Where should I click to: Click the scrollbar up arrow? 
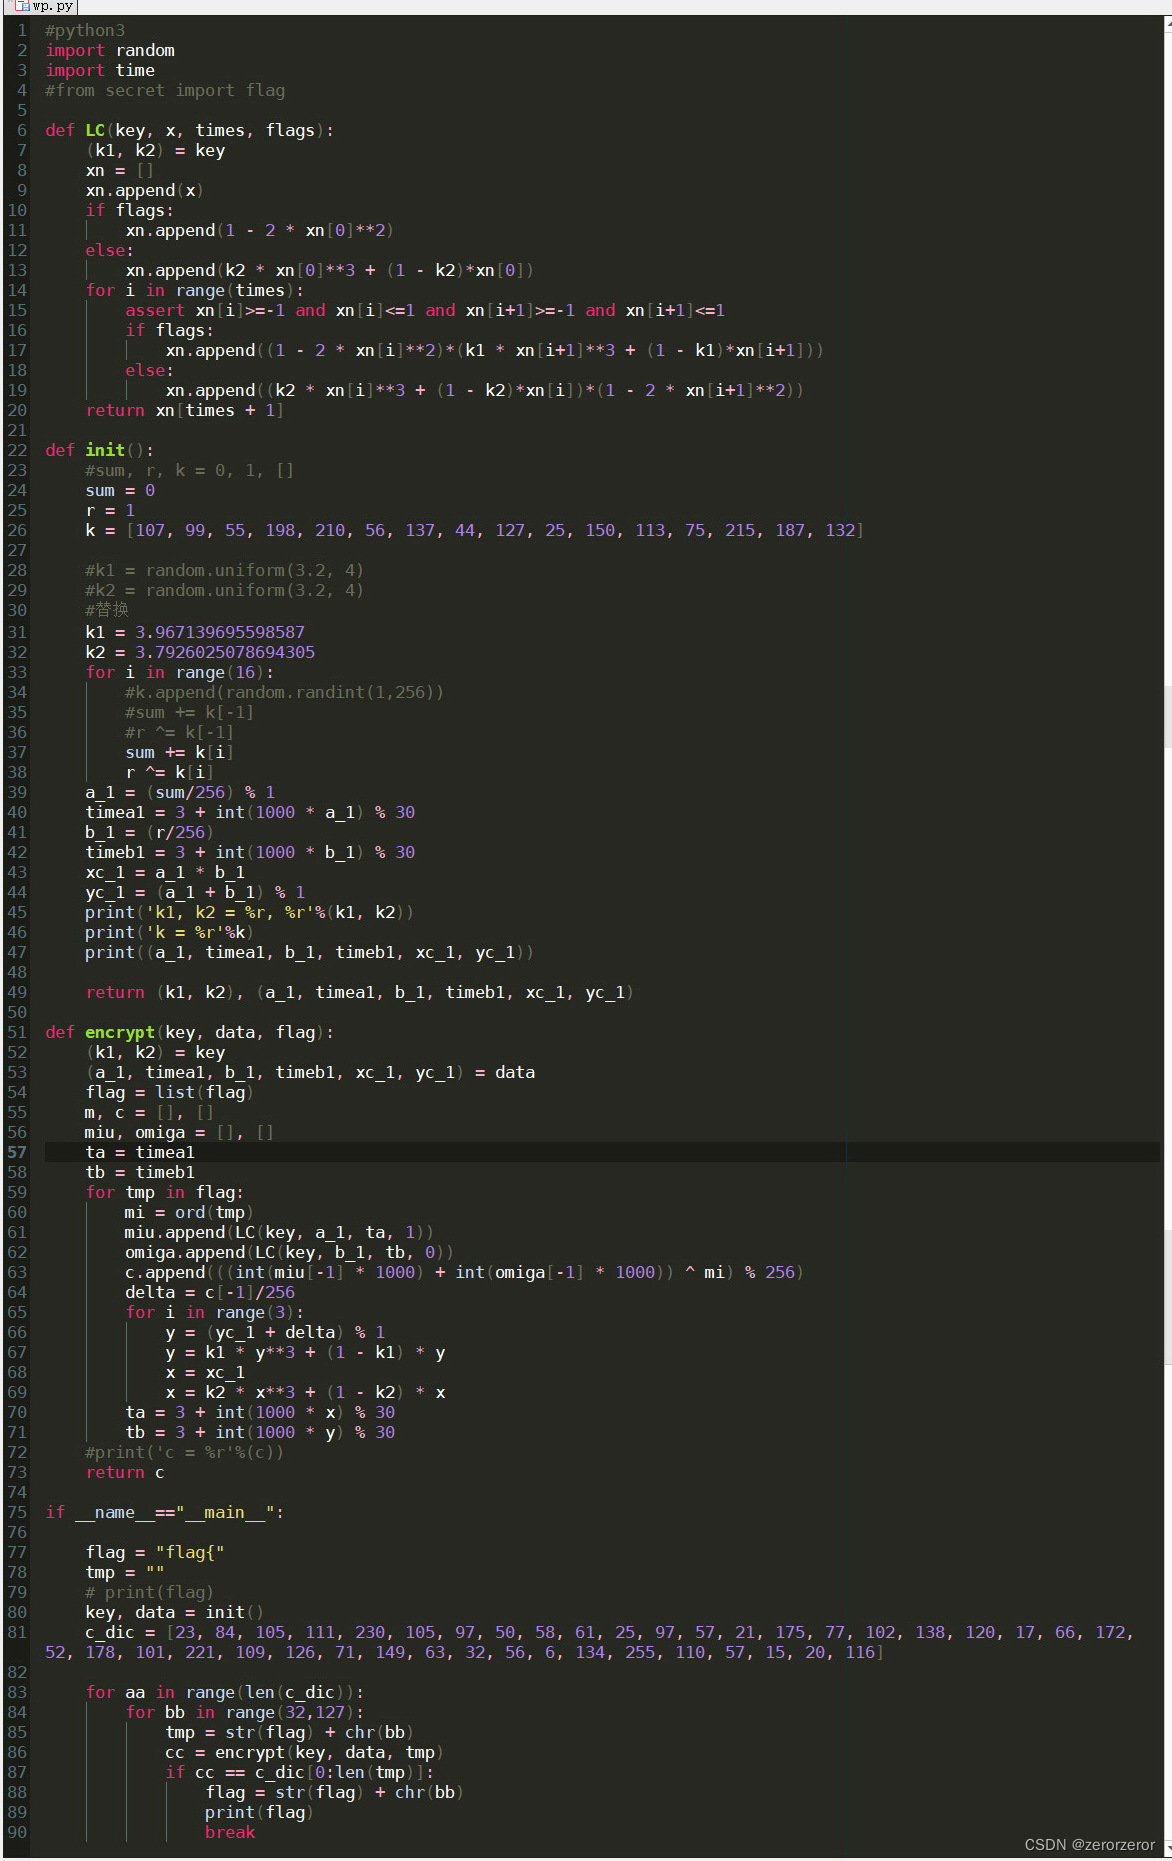[1167, 24]
